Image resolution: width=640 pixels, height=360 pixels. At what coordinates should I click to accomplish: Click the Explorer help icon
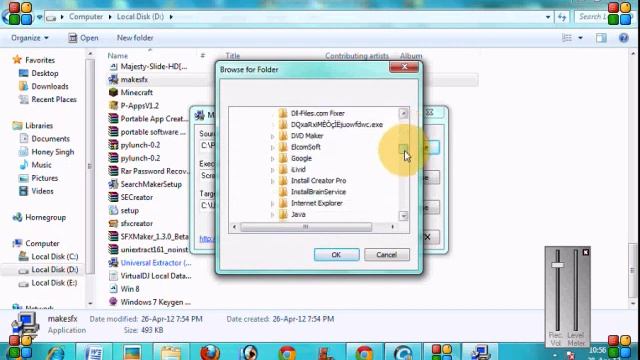pos(623,38)
